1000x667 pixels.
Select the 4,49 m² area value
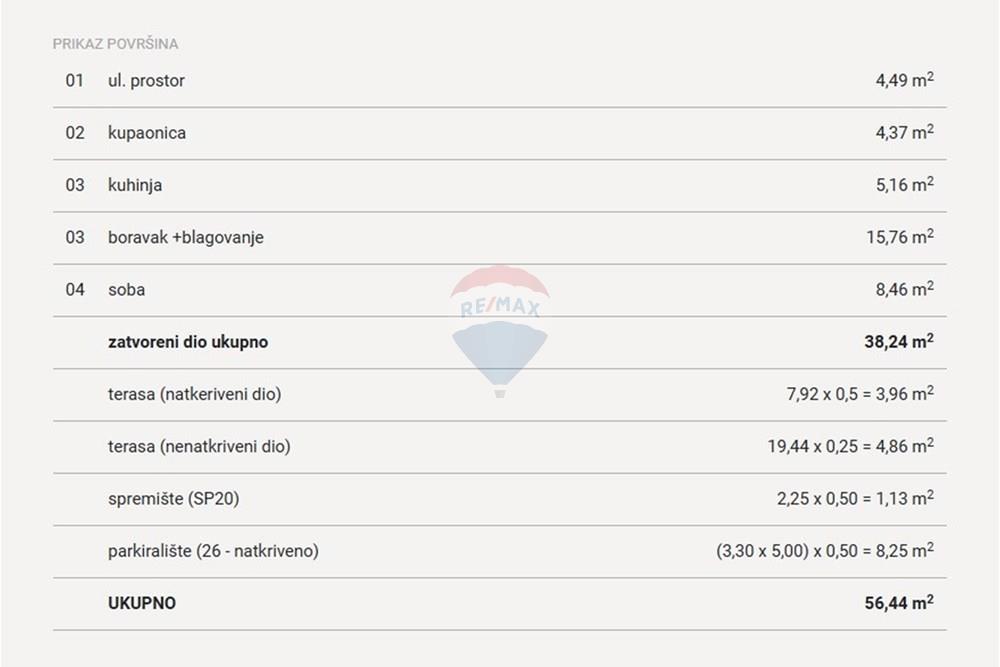tap(905, 80)
